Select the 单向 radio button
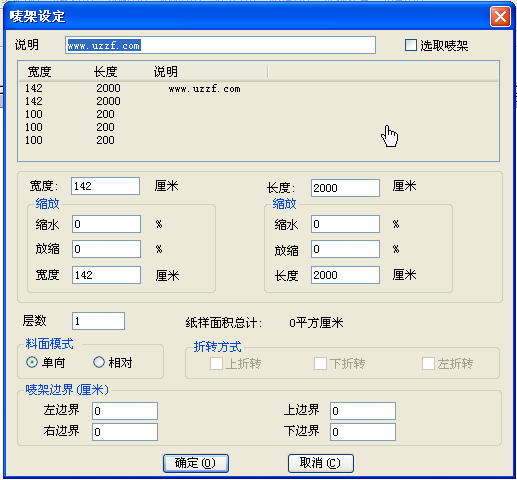The height and width of the screenshot is (480, 517). (x=32, y=362)
